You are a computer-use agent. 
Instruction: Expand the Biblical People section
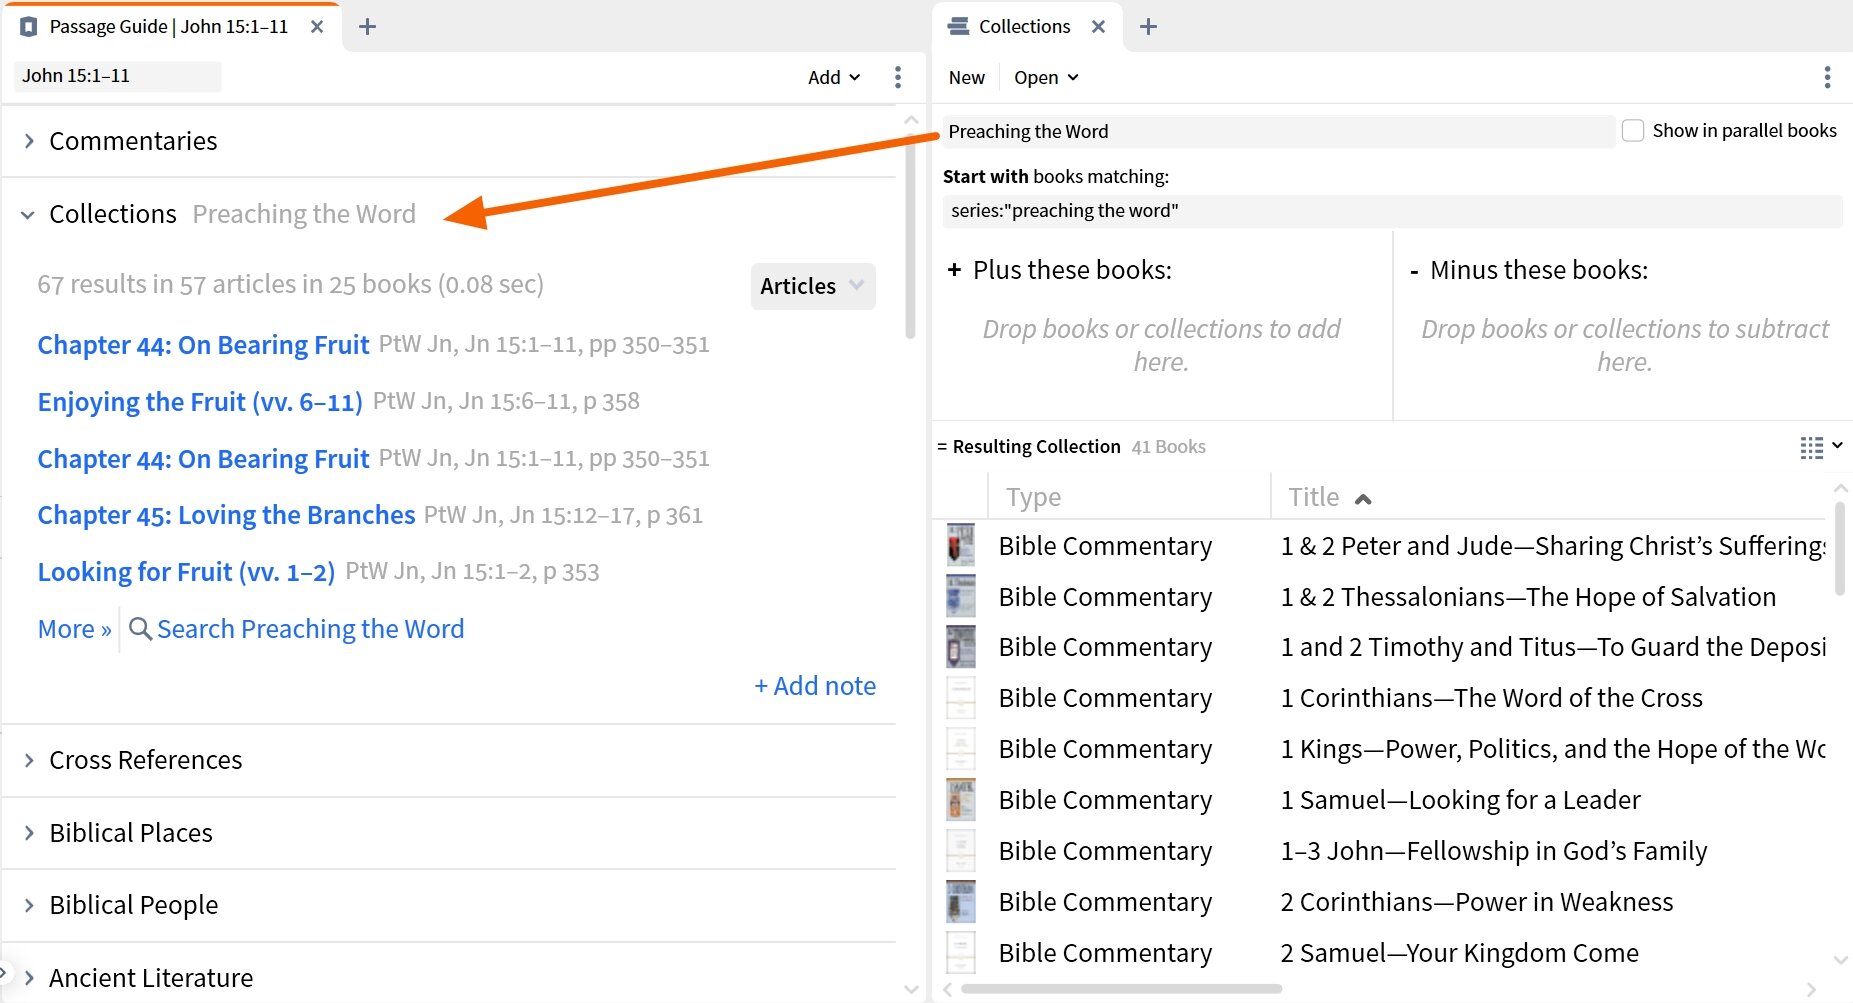pos(29,905)
